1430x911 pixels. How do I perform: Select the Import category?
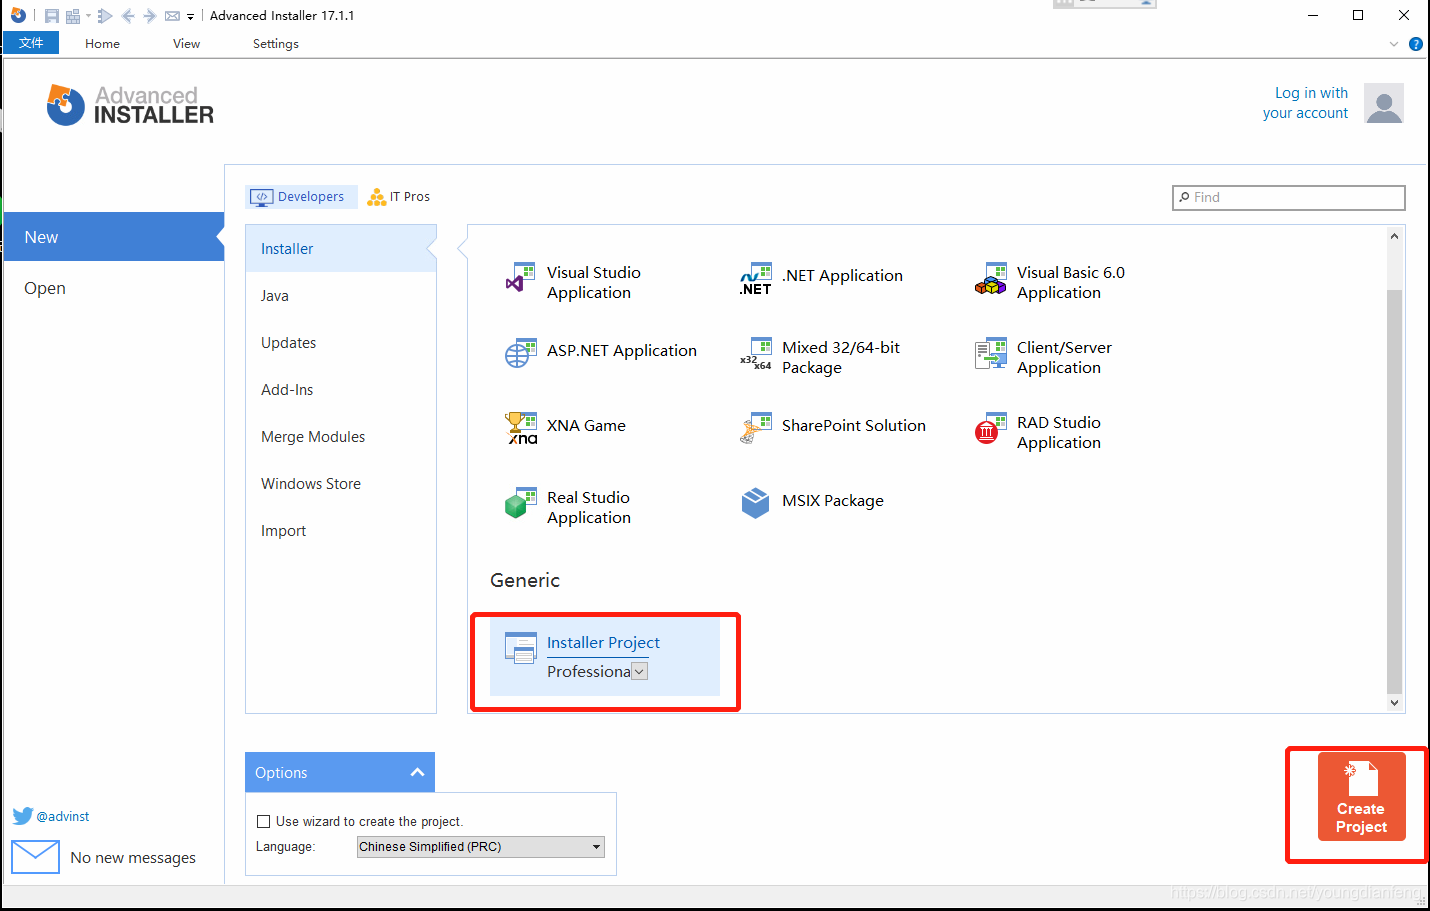[341, 531]
